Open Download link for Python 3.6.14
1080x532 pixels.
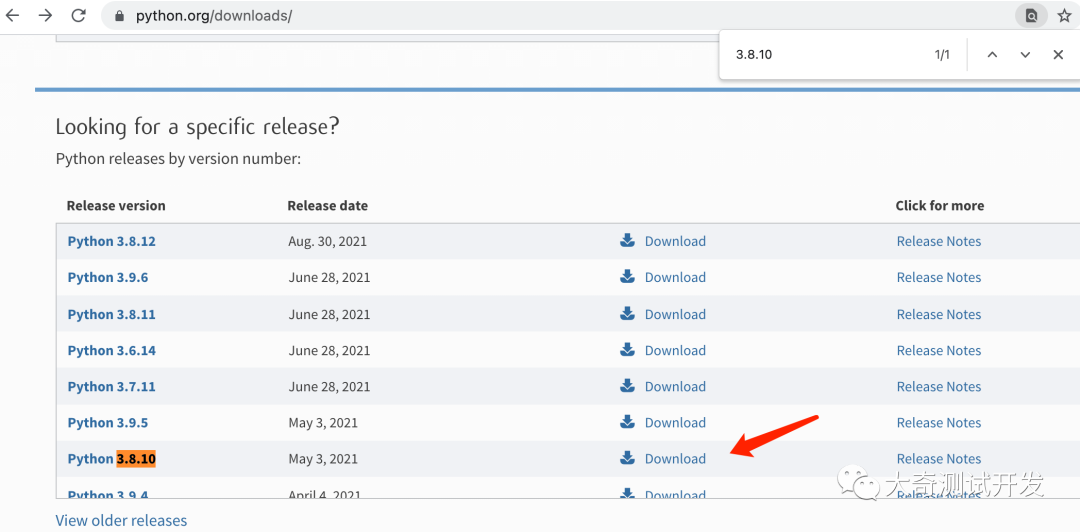pyautogui.click(x=675, y=351)
